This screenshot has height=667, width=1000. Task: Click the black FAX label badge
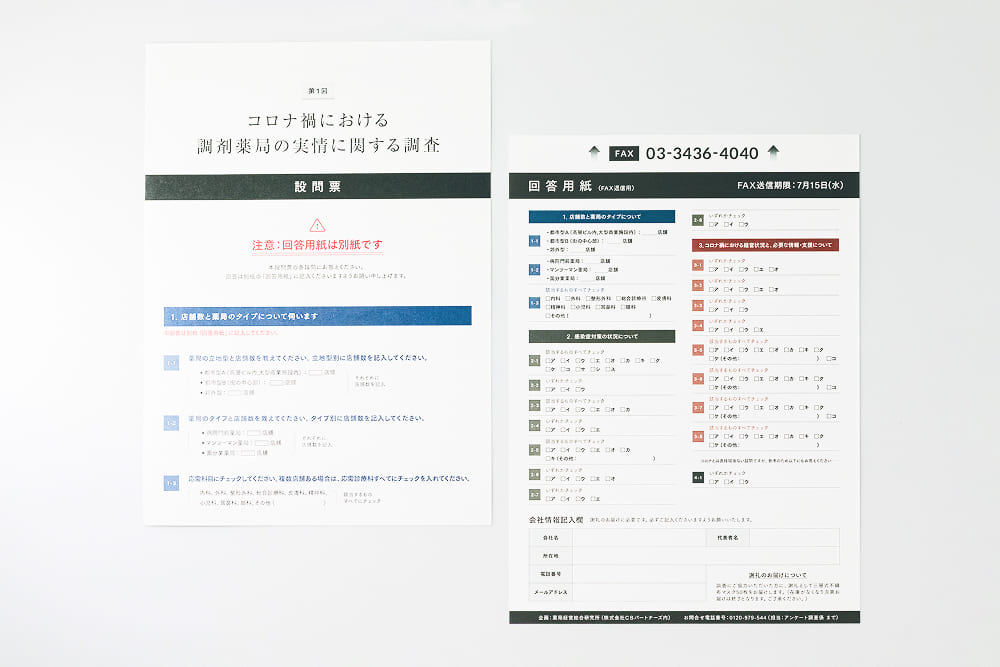[x=624, y=154]
